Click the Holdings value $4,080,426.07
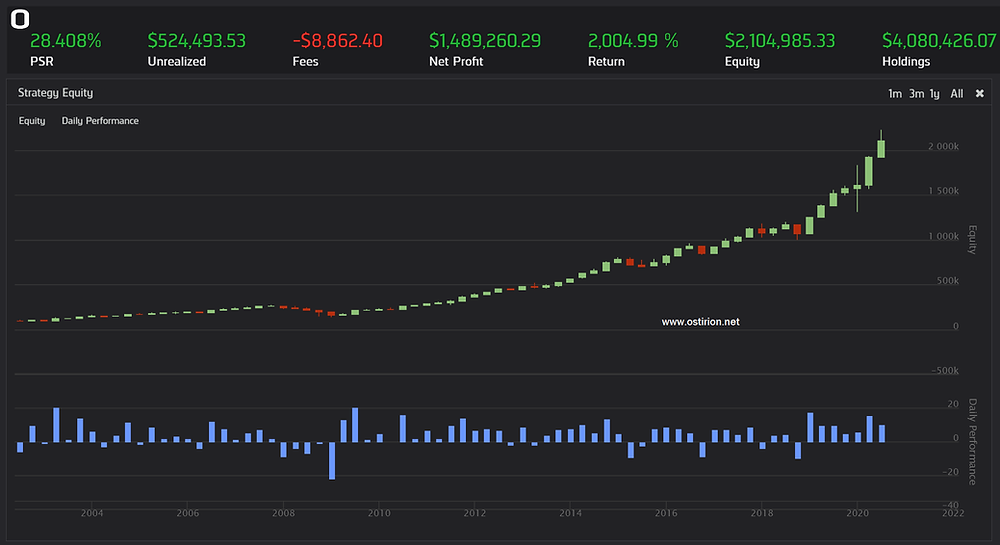1000x545 pixels. tap(939, 41)
